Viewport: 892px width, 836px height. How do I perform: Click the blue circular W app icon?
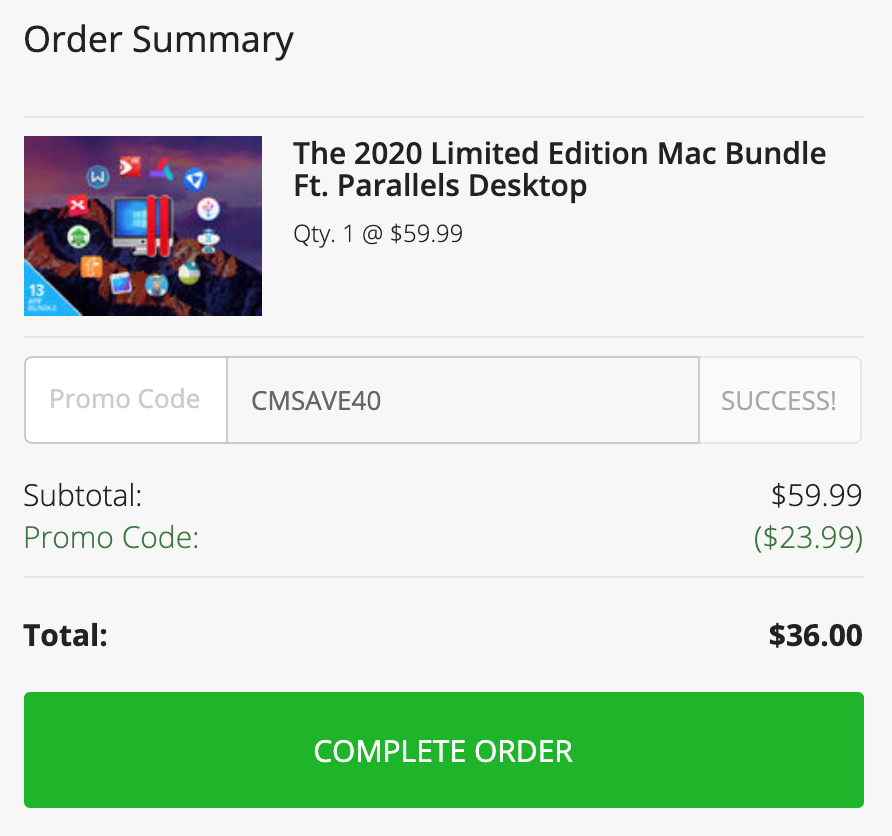tap(98, 177)
